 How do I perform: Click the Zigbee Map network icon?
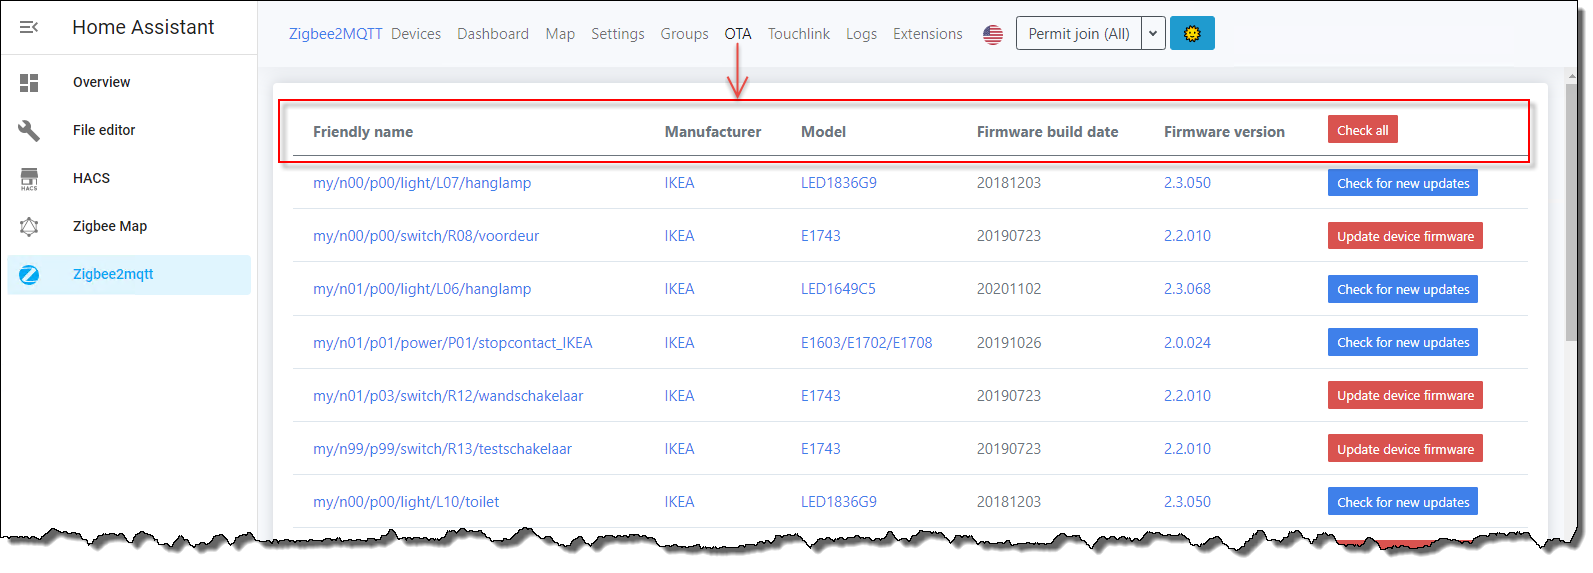coord(29,227)
